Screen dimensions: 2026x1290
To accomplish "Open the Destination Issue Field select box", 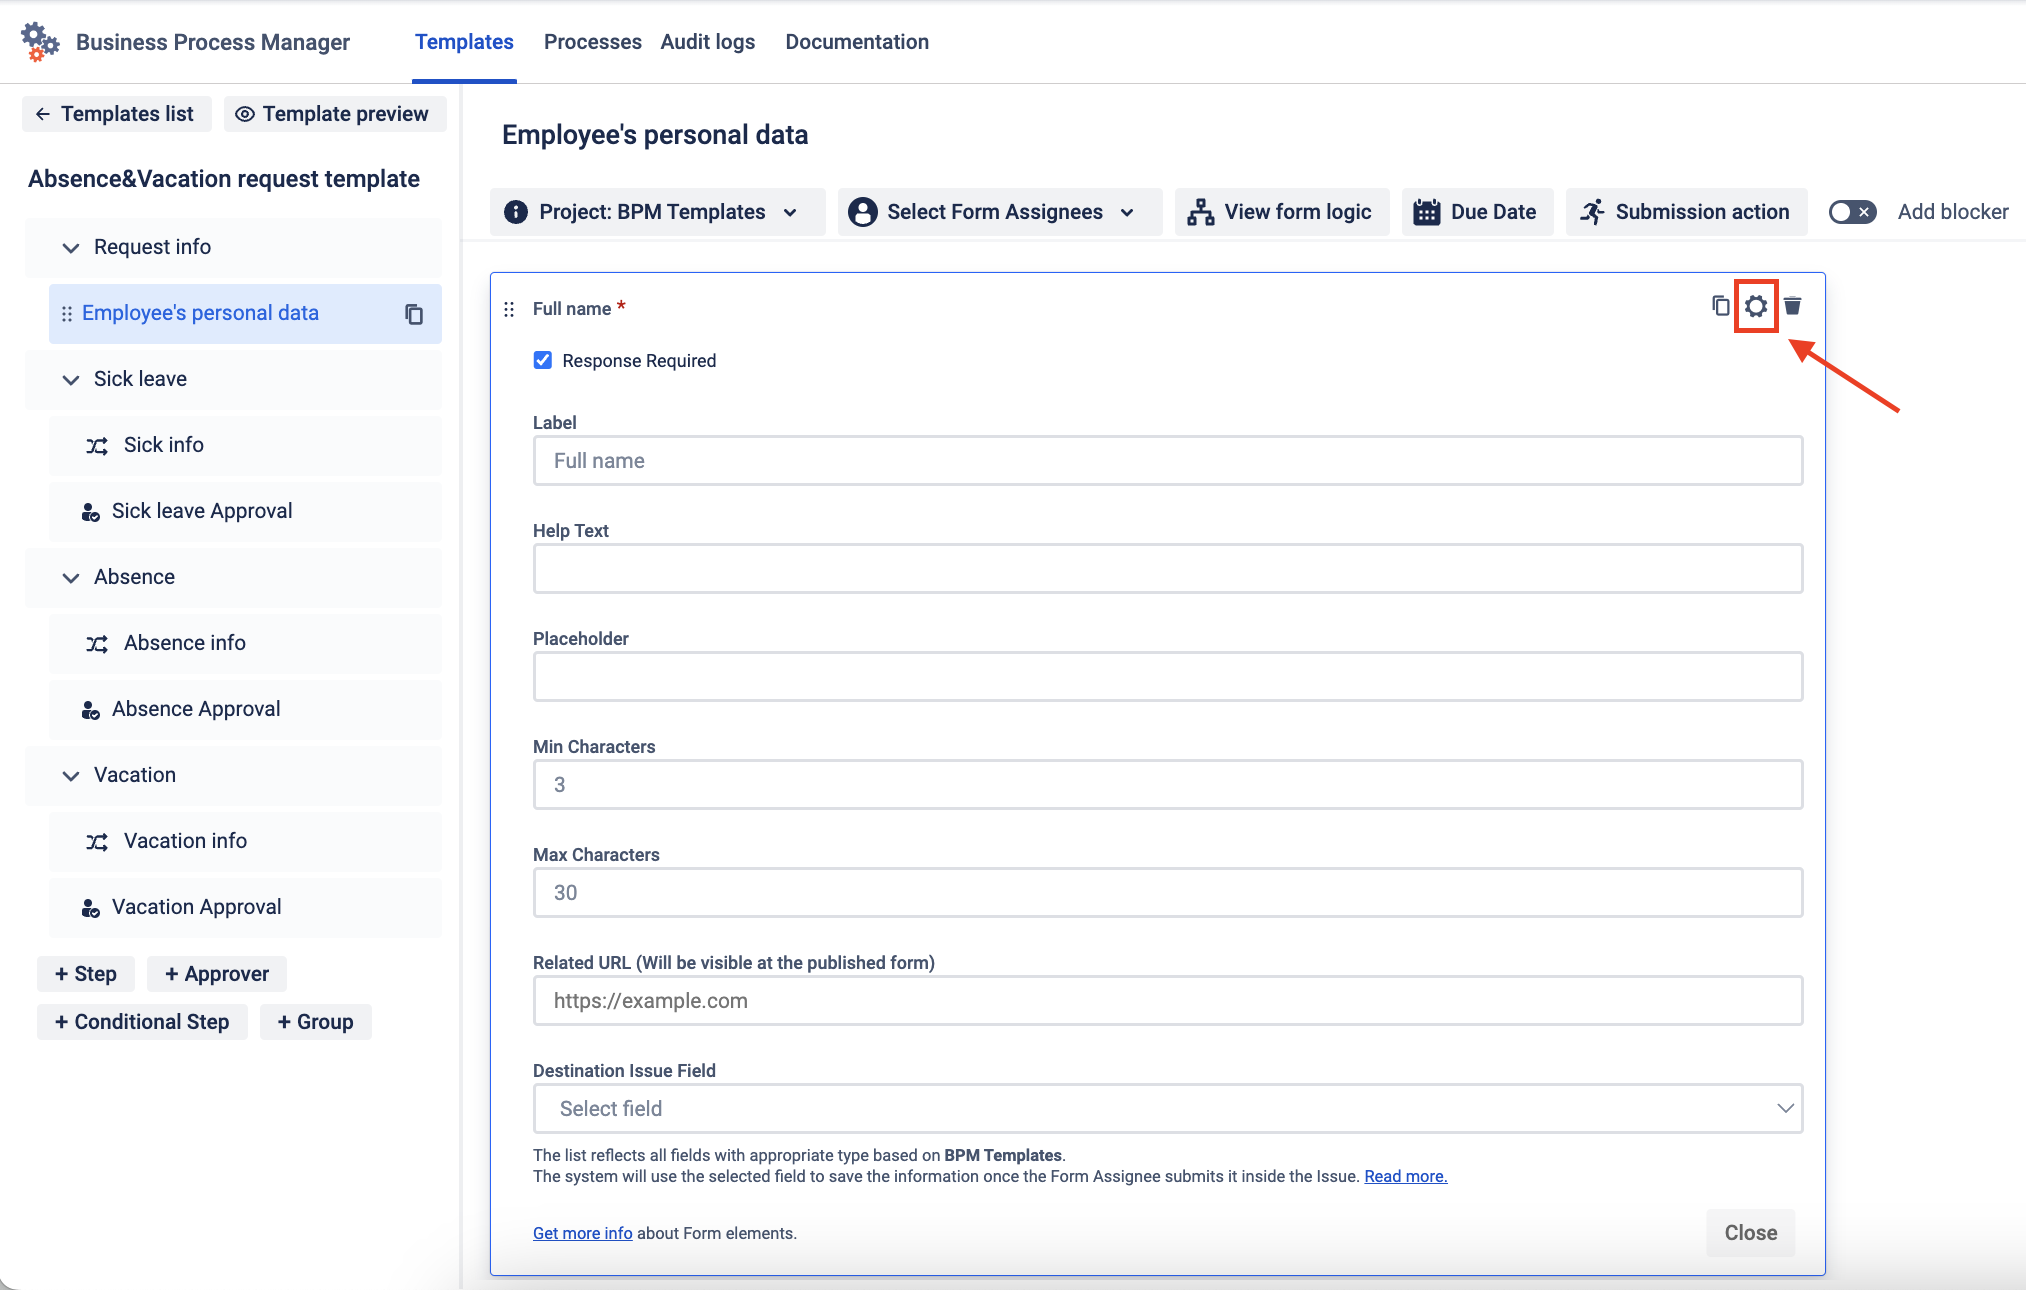I will [x=1167, y=1108].
